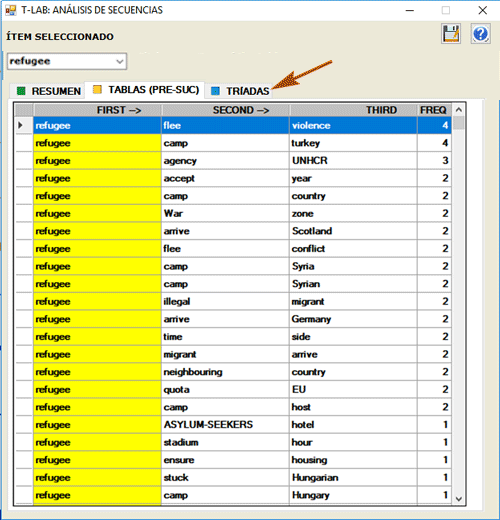Sort by the FIRST column header

97,110
